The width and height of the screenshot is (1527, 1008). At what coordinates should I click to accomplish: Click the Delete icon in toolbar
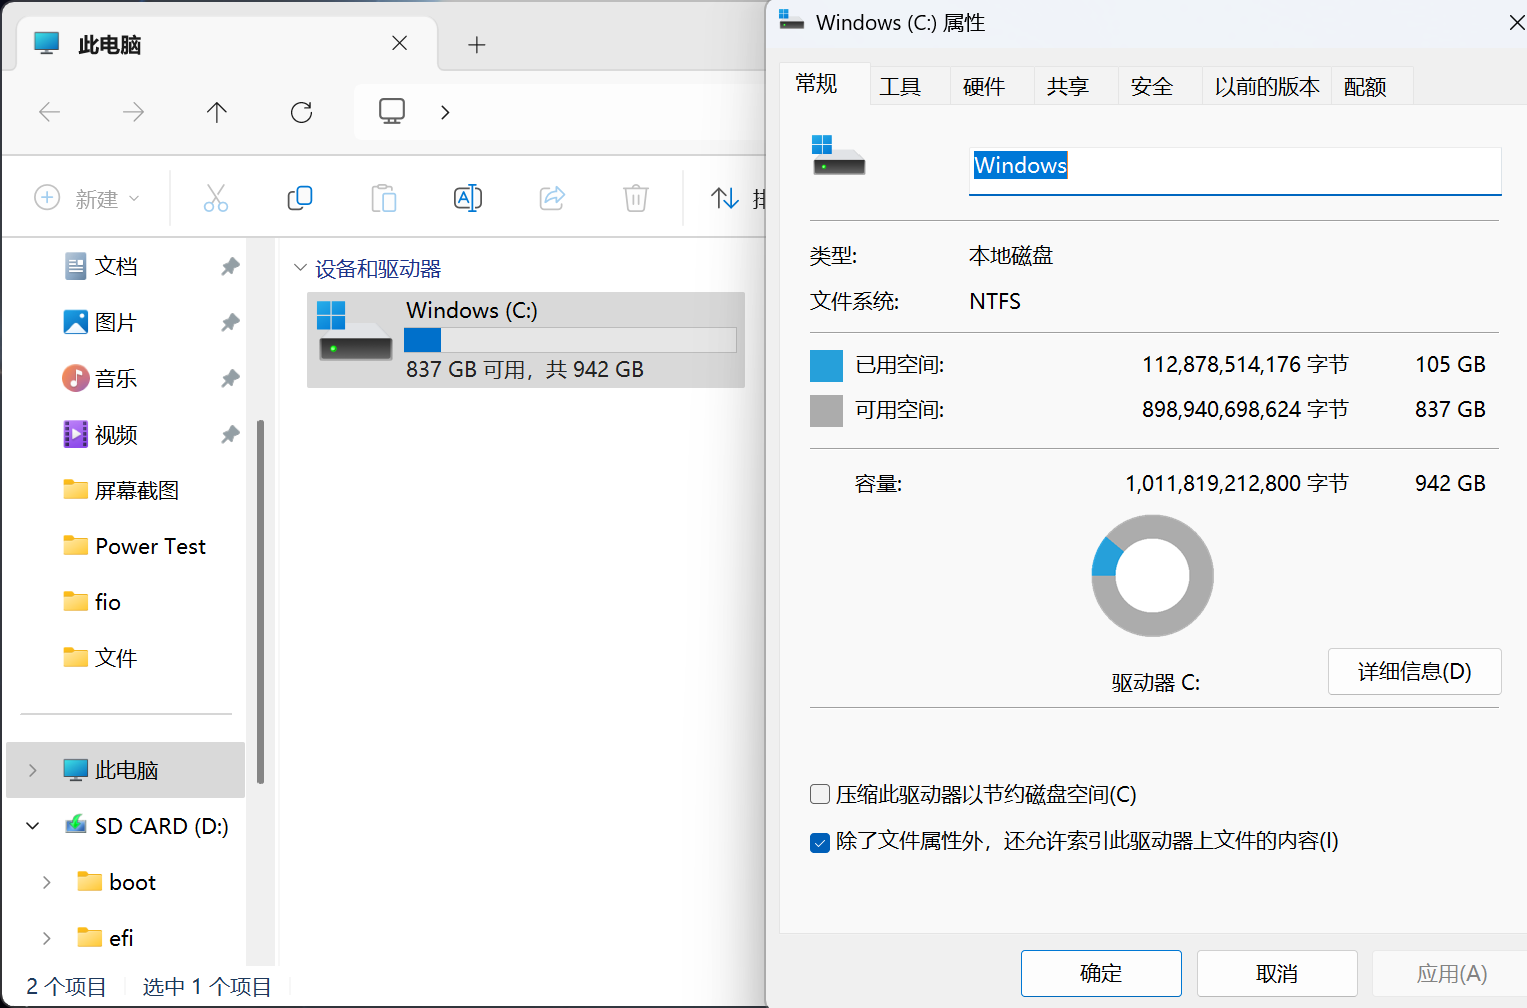[x=636, y=198]
